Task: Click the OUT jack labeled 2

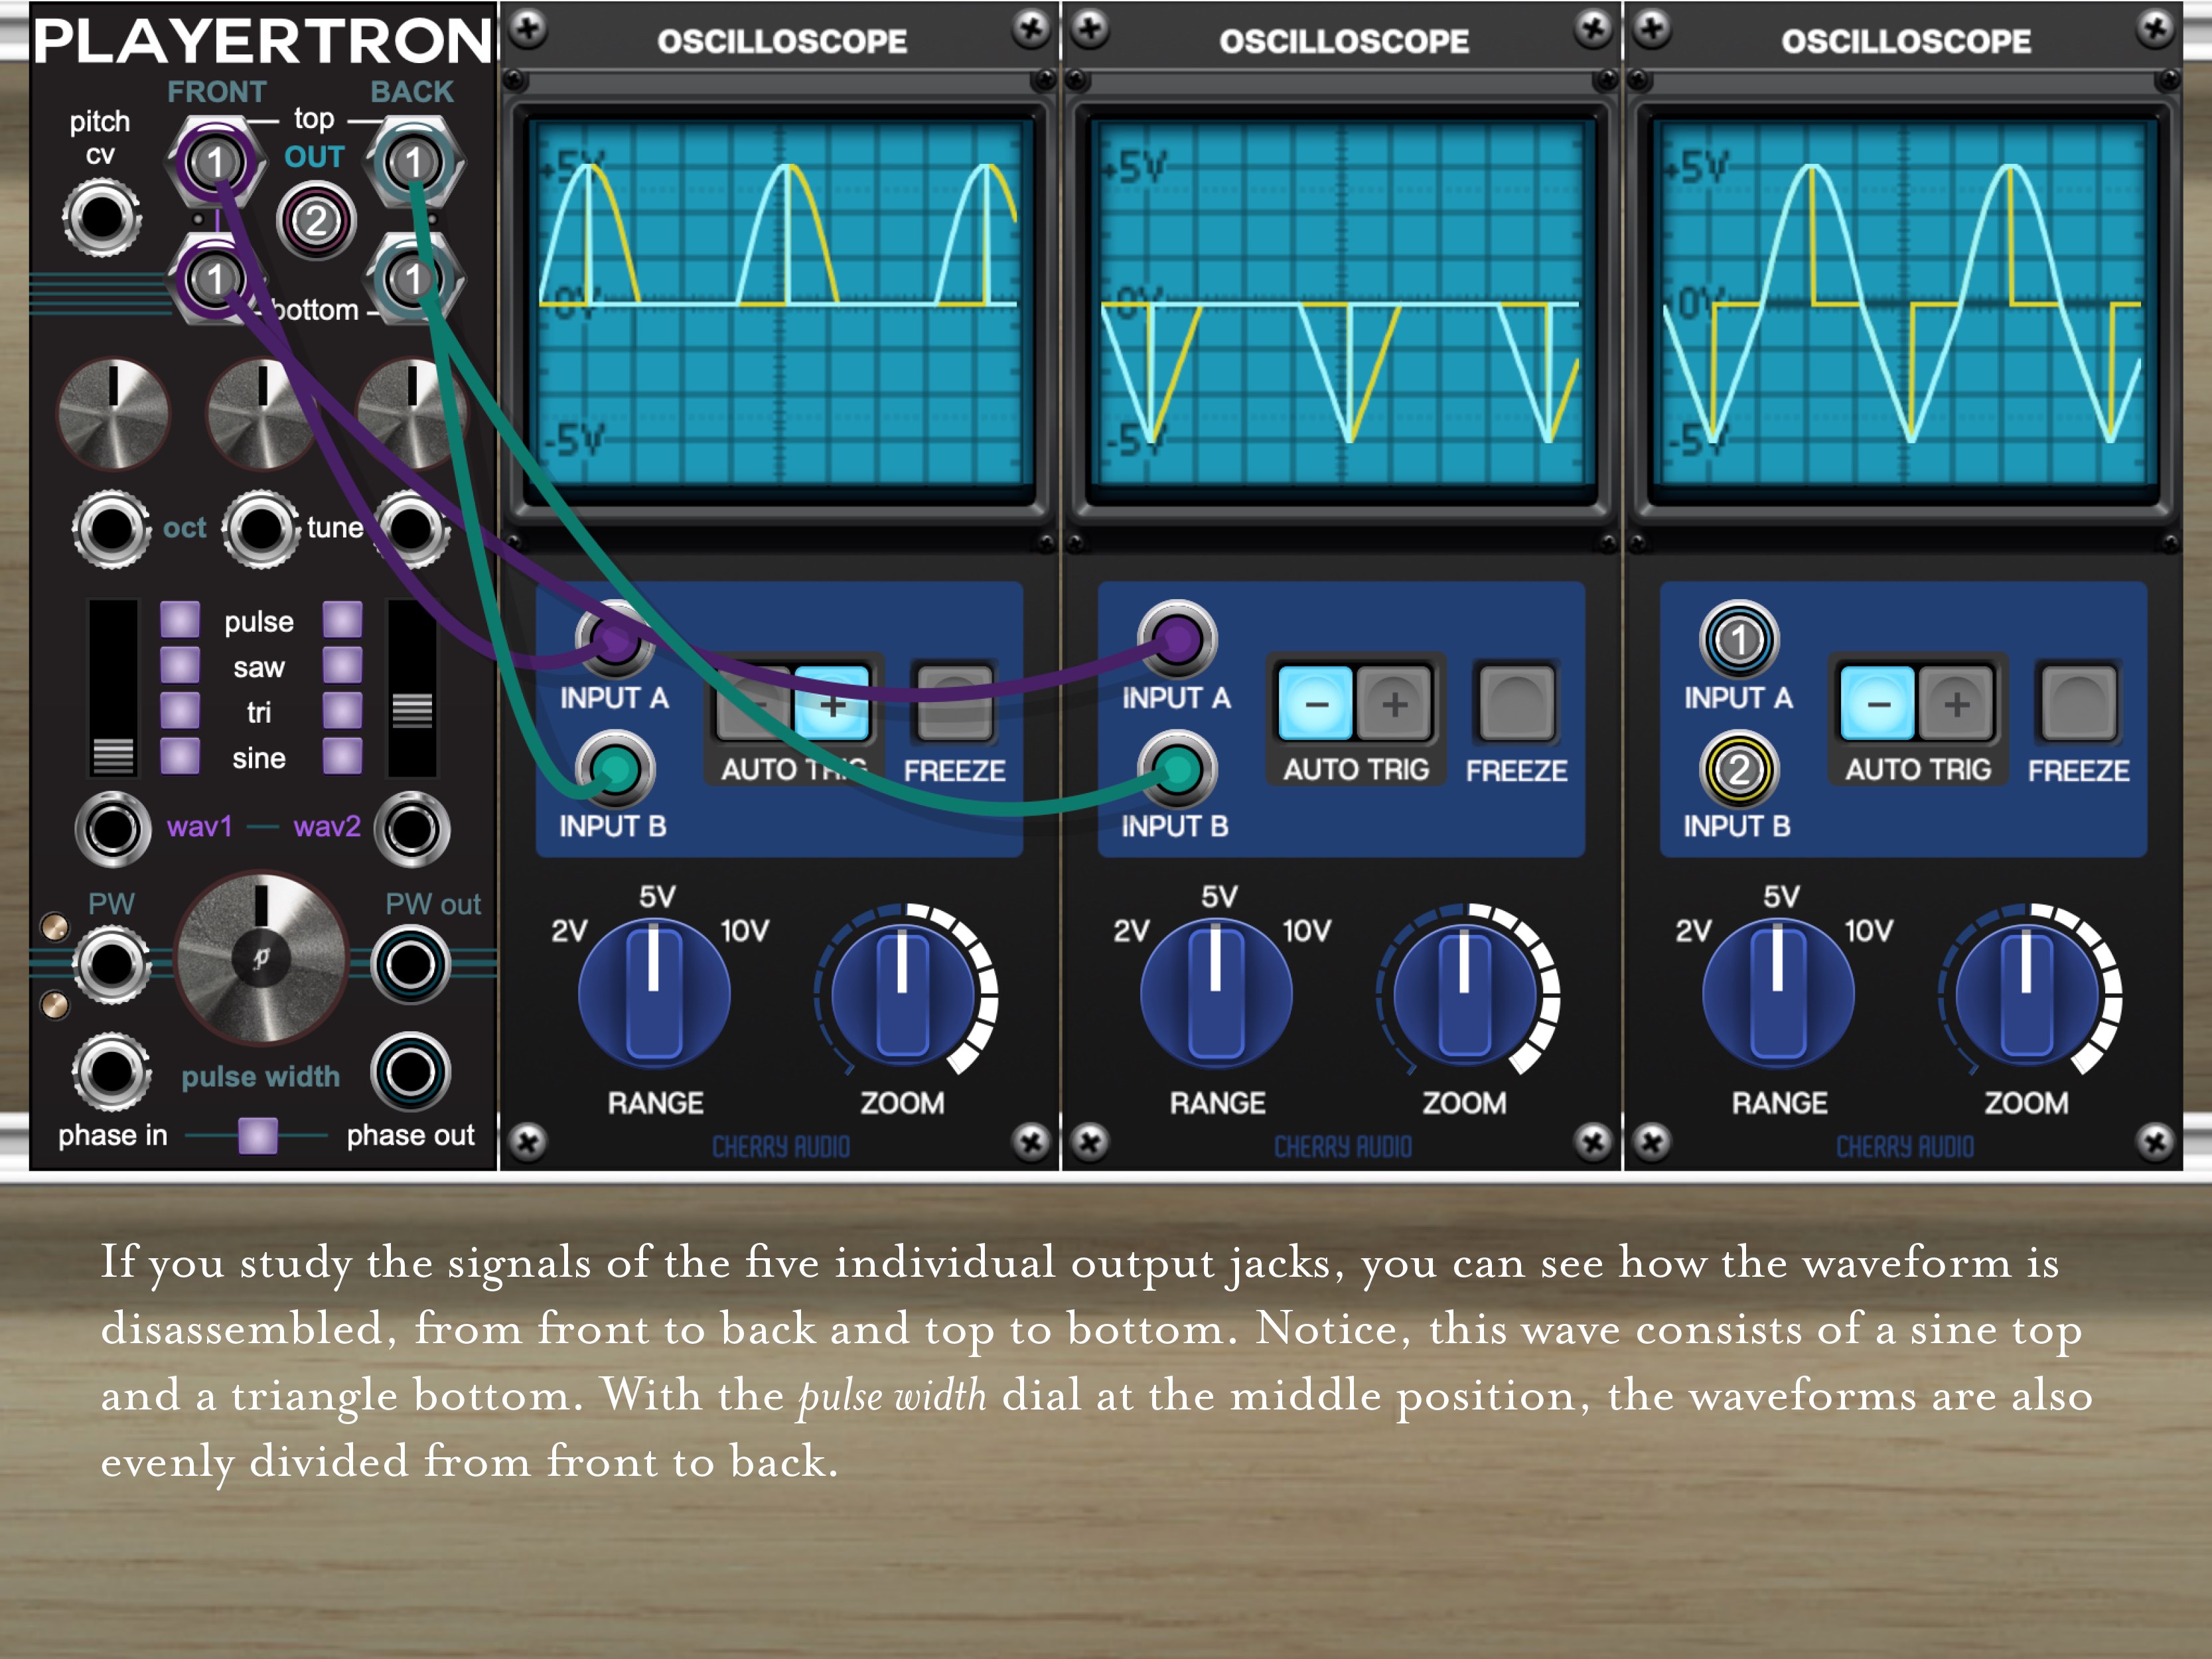Action: click(316, 222)
